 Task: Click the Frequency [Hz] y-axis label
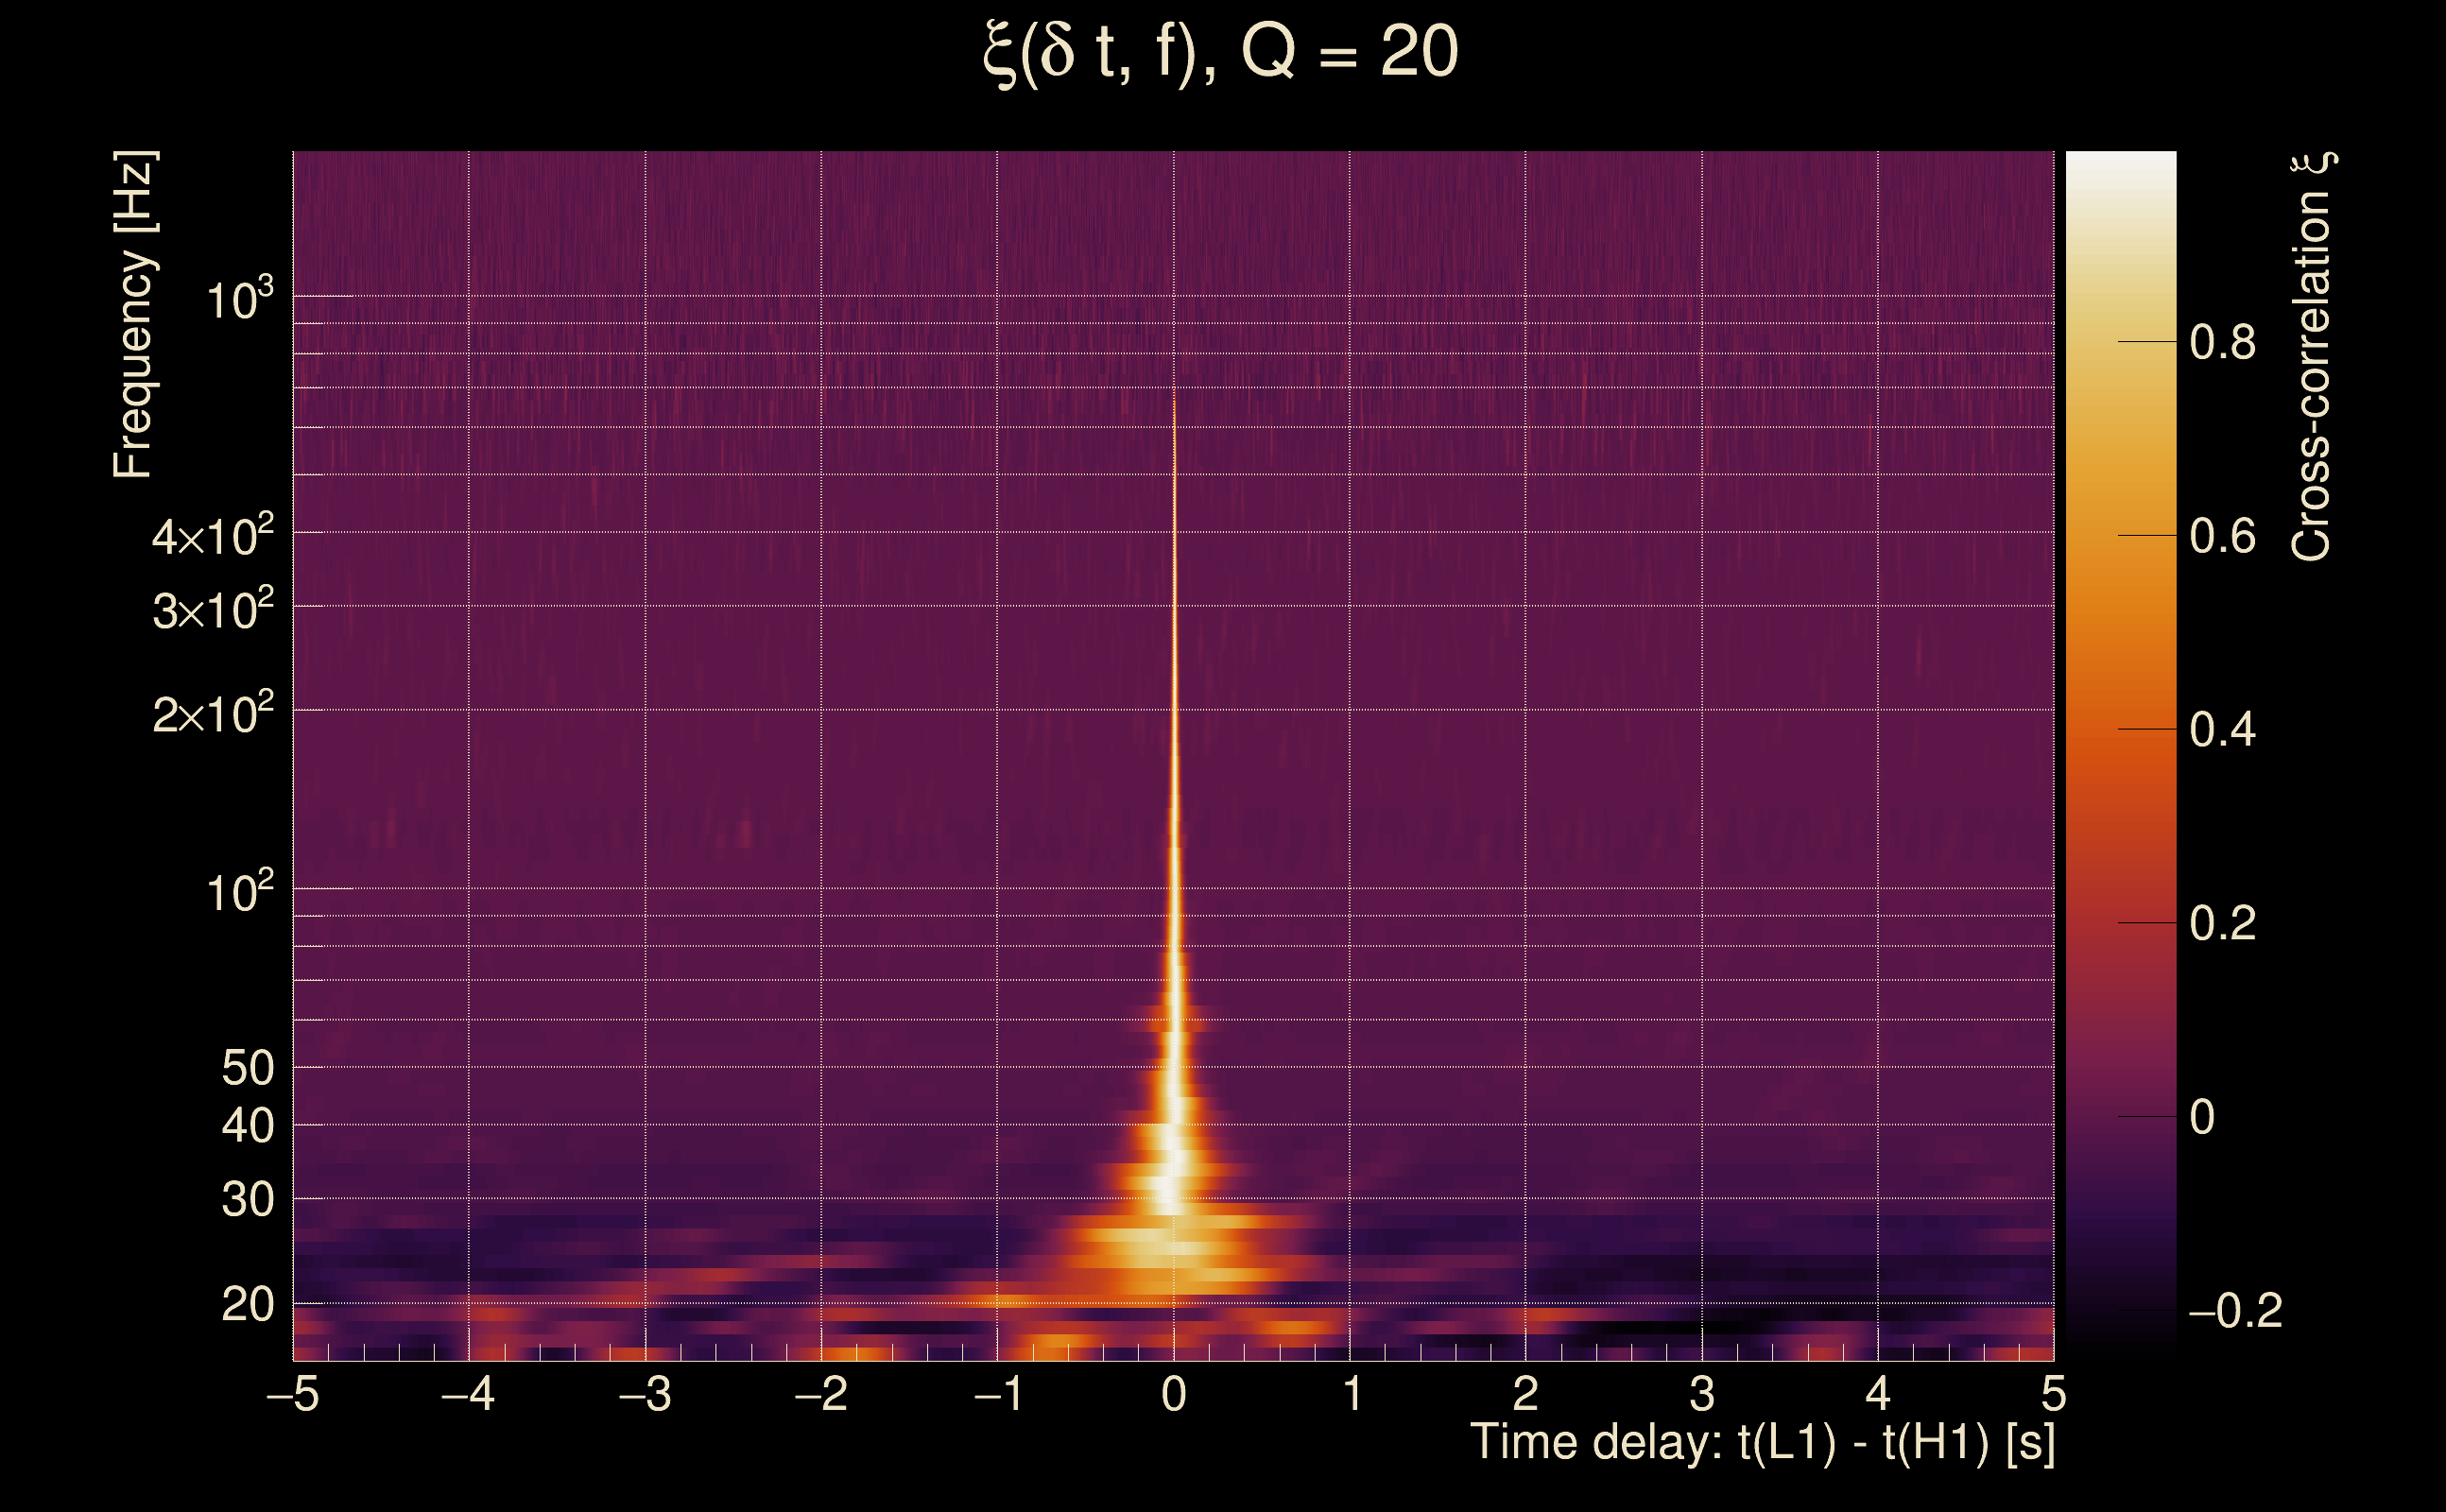(133, 315)
